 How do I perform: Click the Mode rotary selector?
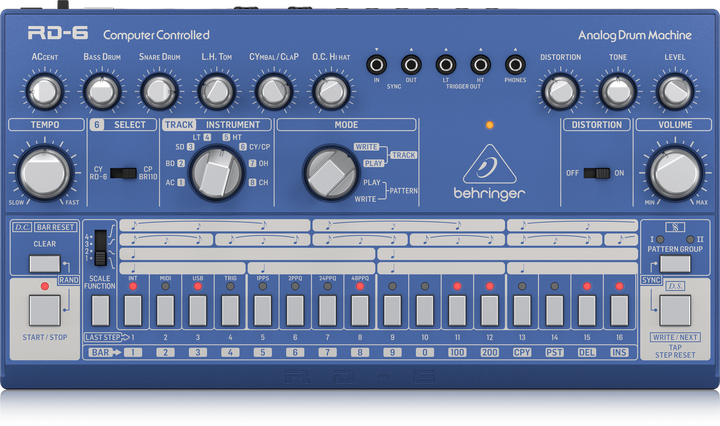pyautogui.click(x=331, y=173)
